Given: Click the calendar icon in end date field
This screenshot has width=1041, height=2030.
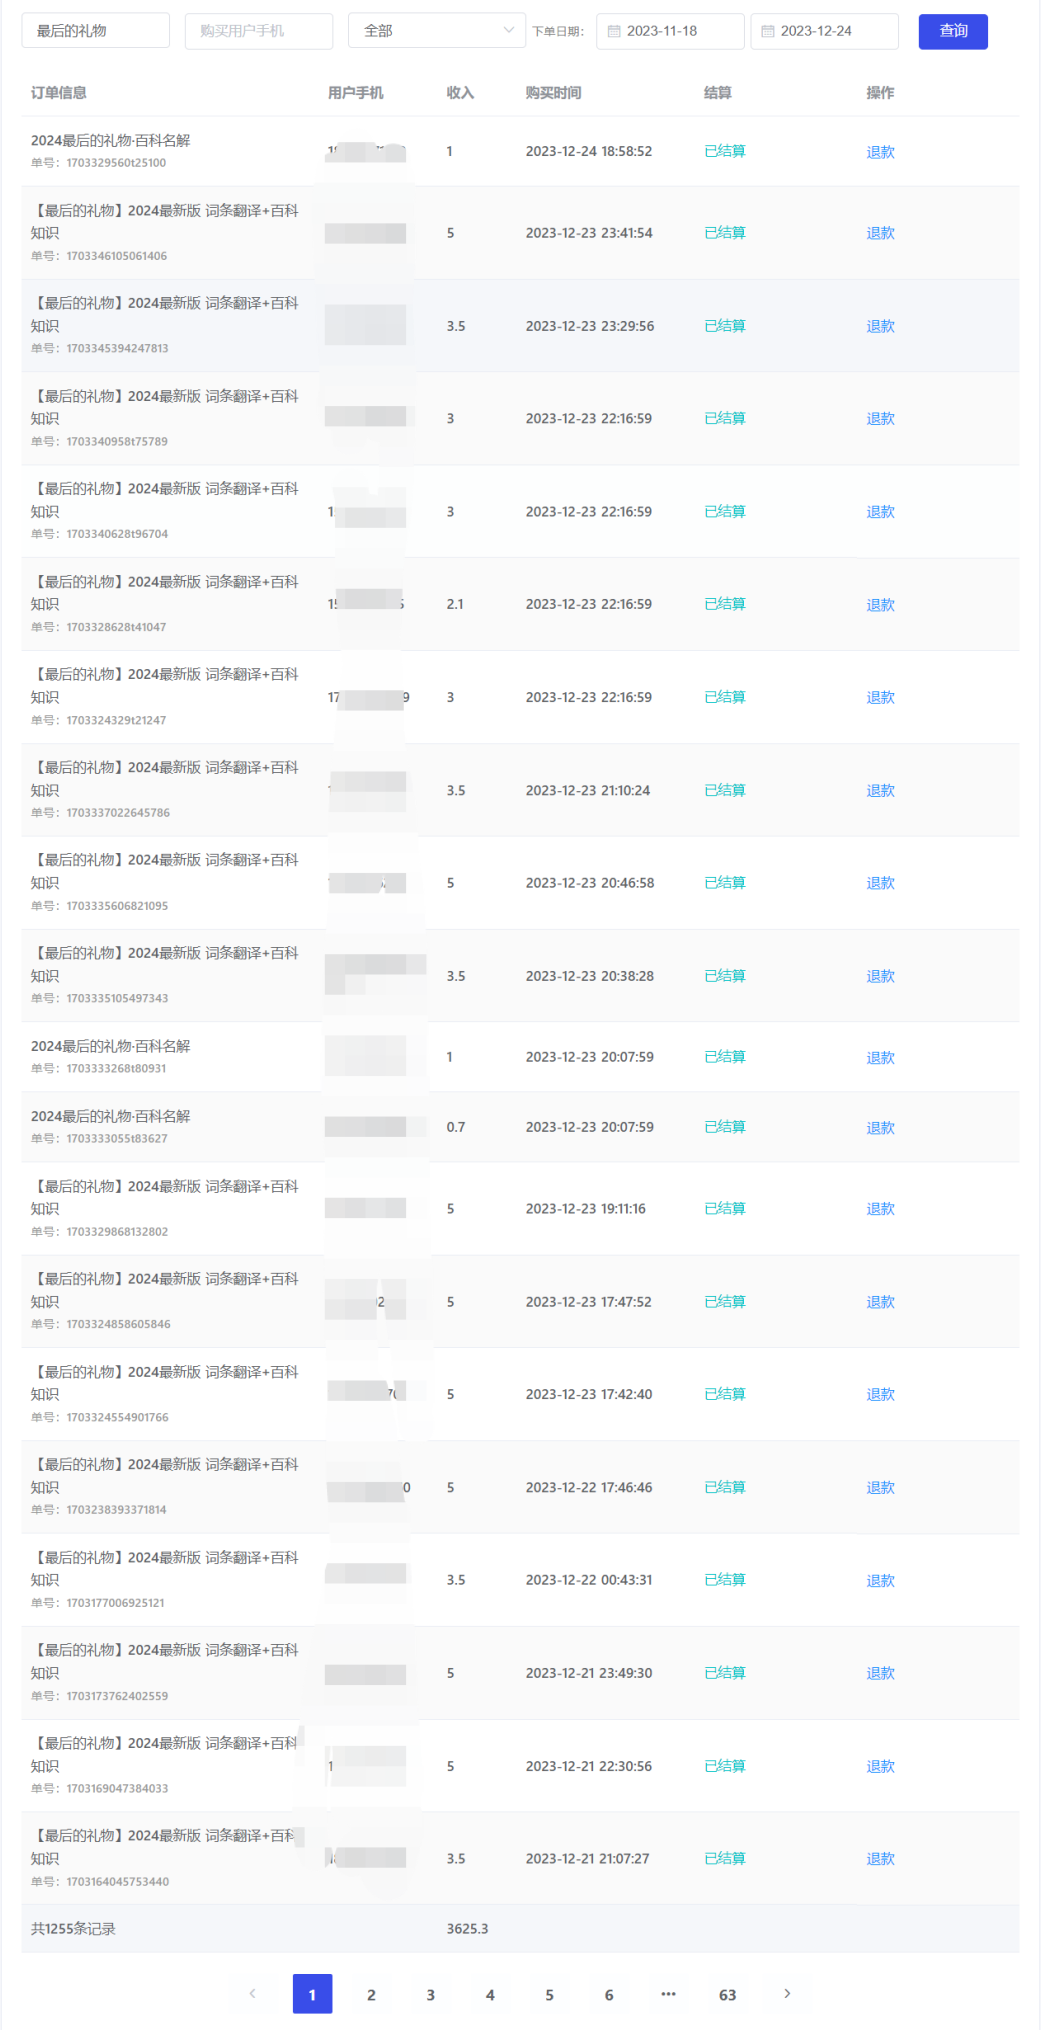Looking at the screenshot, I should coord(768,31).
